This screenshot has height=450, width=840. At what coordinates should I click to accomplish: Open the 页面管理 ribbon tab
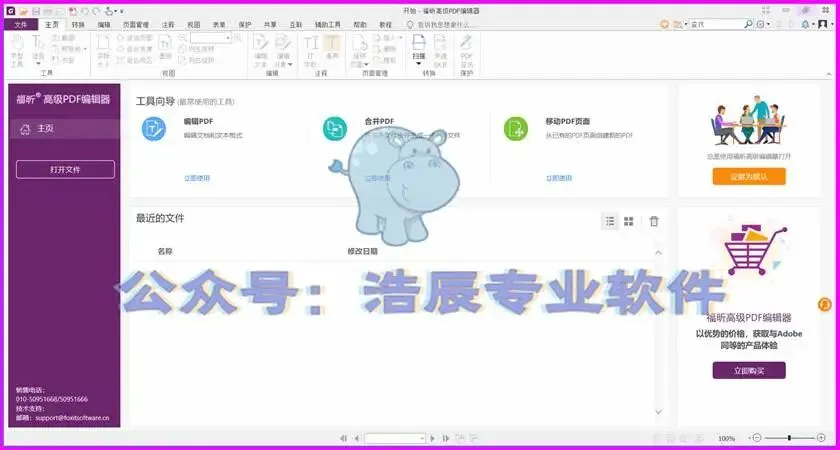coord(136,25)
